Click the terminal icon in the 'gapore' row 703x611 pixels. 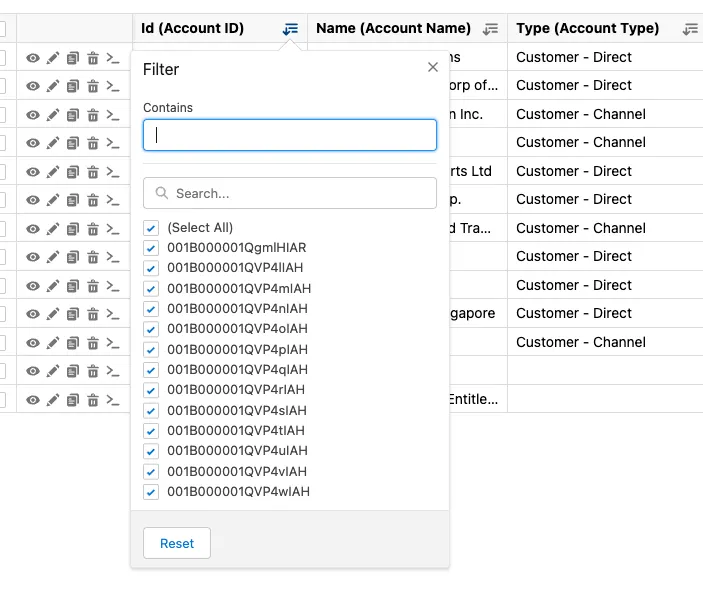pyautogui.click(x=113, y=314)
